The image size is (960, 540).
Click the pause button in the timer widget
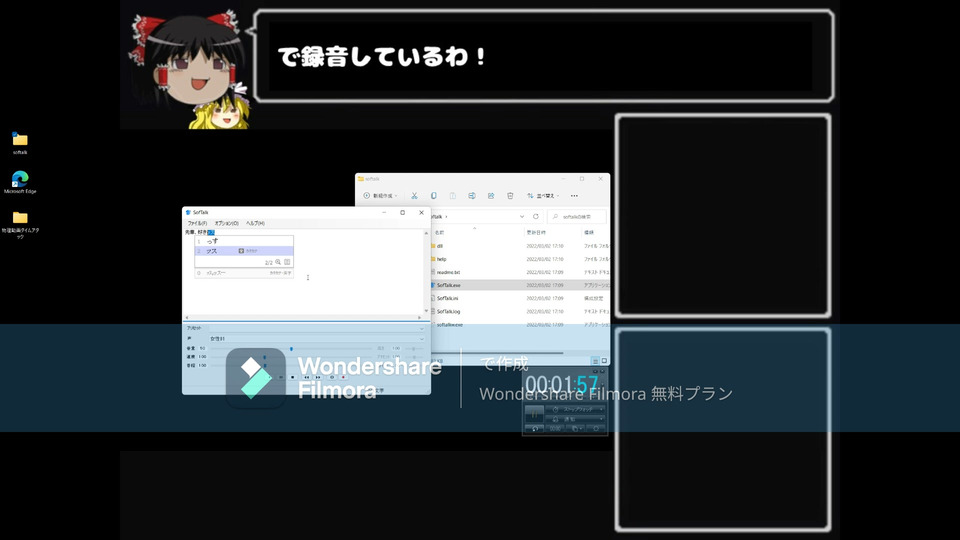[x=534, y=413]
